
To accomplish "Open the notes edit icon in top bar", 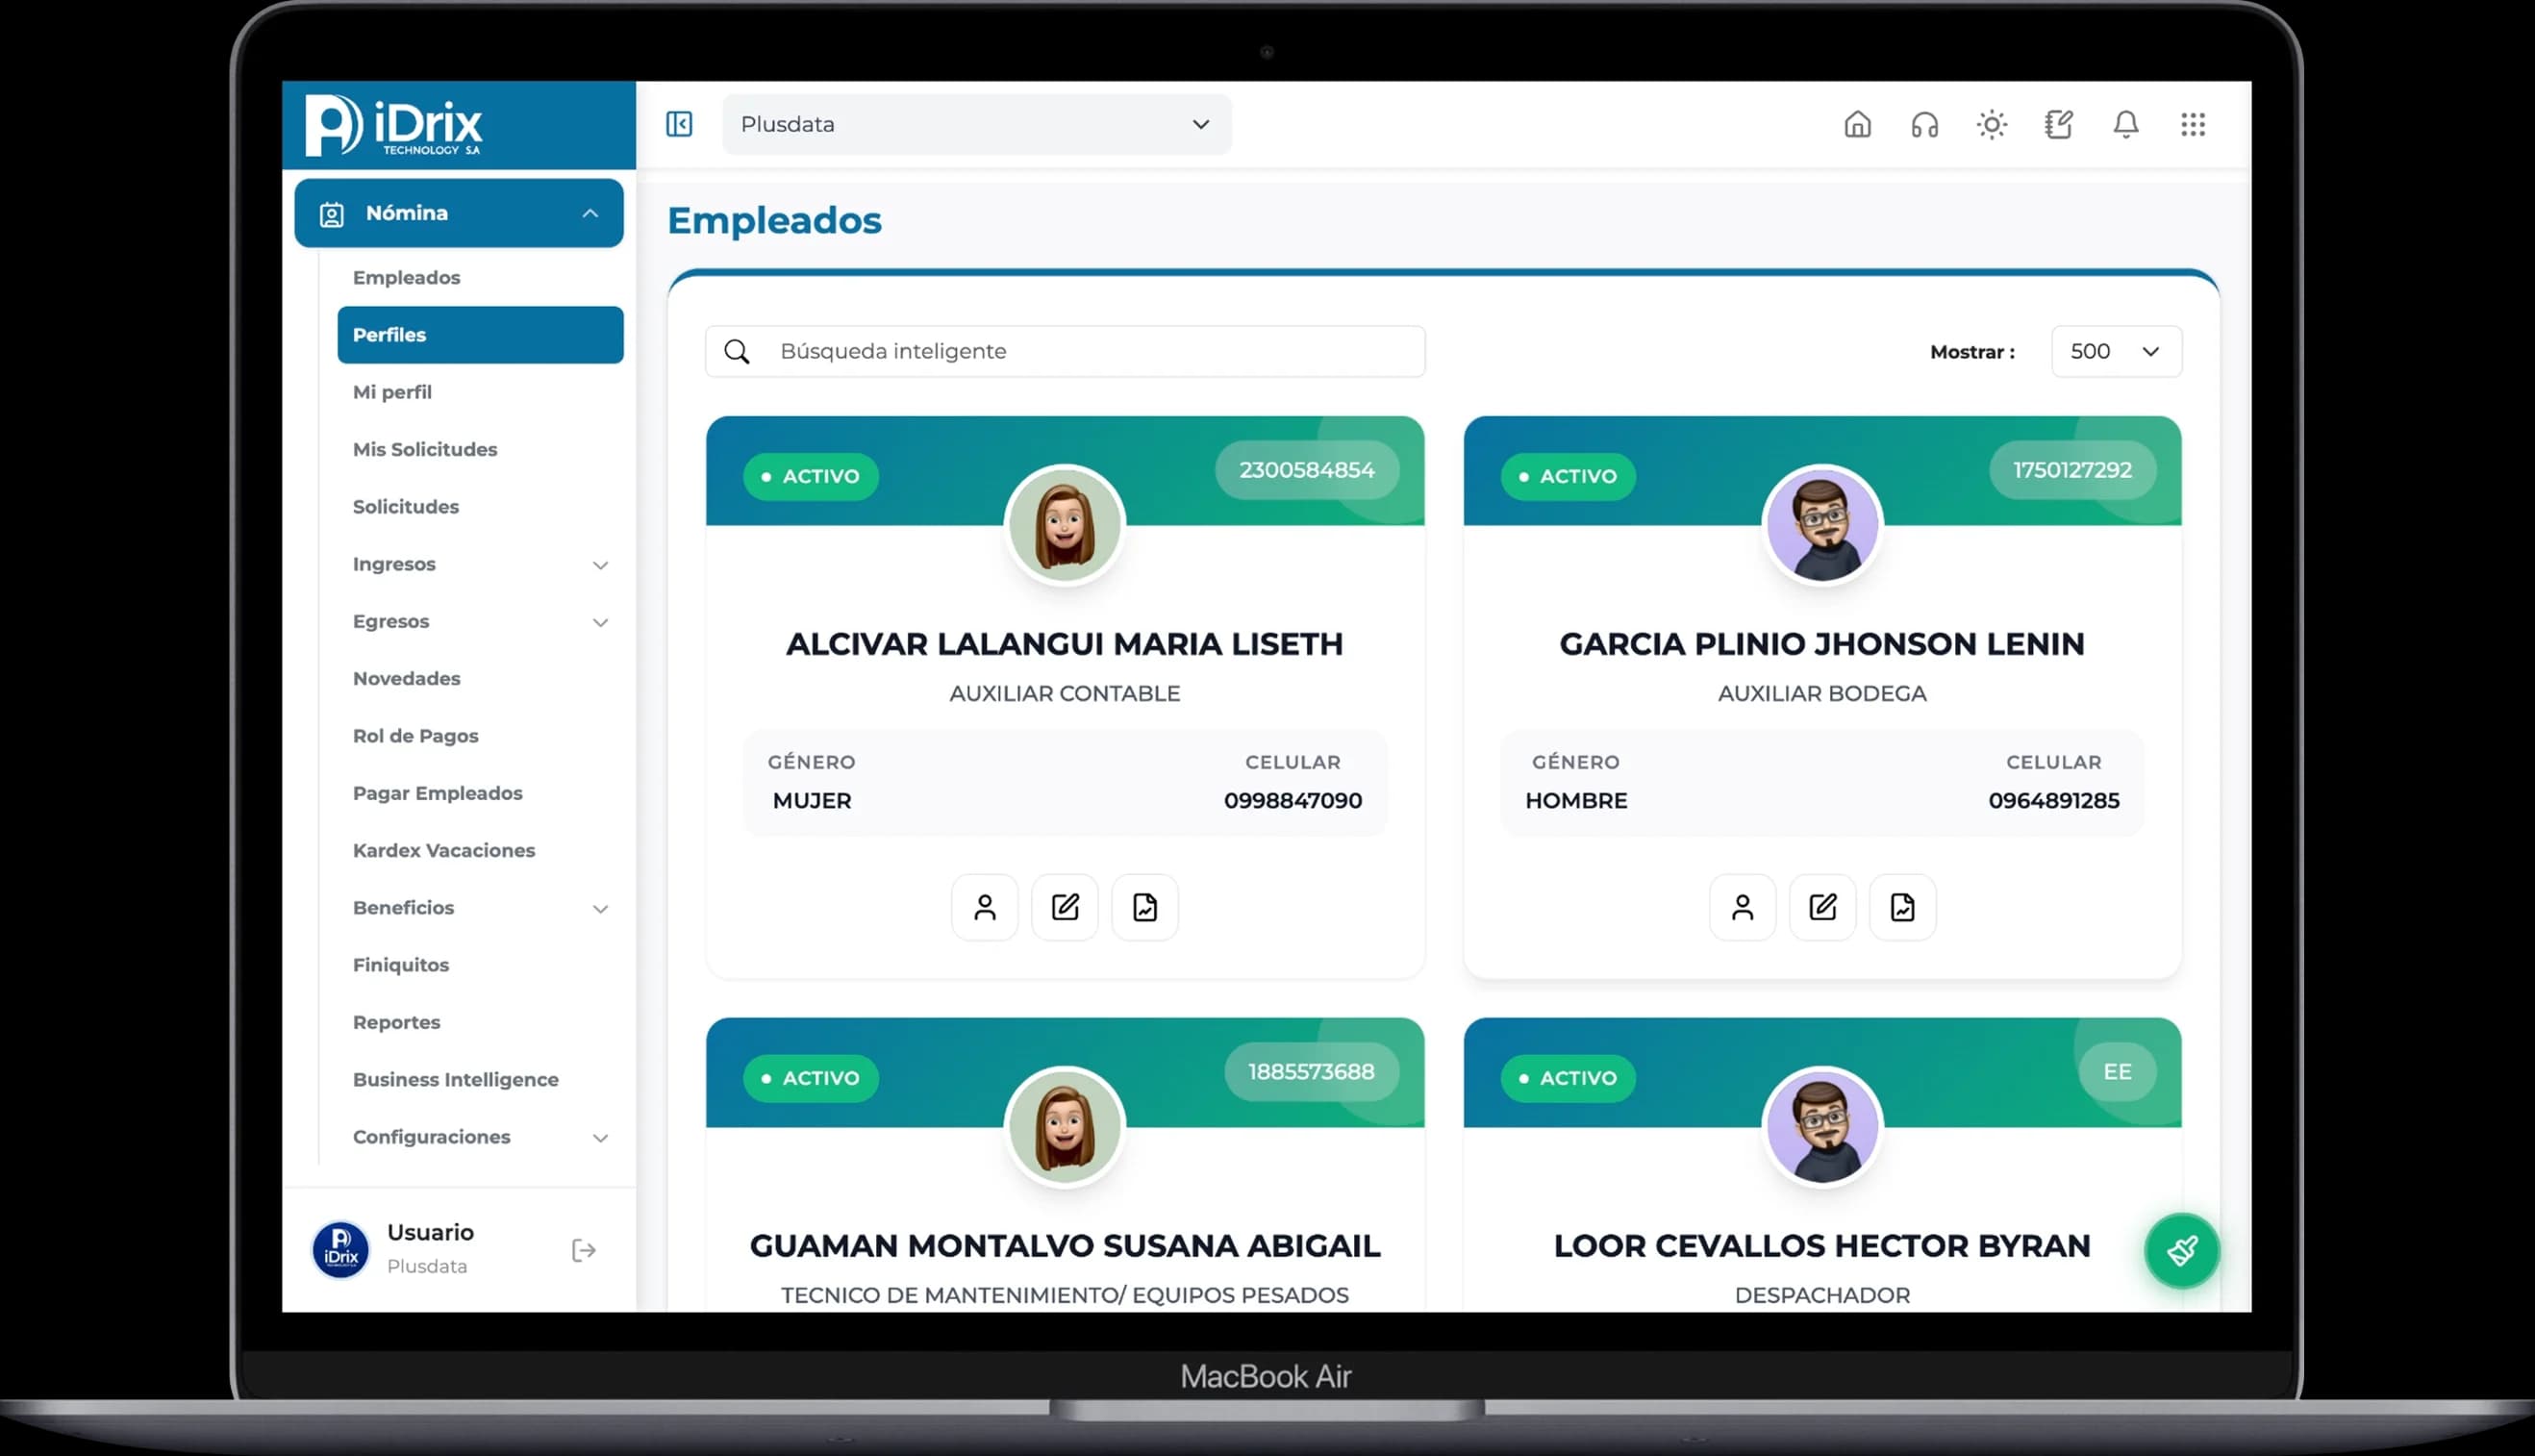I will click(2058, 124).
